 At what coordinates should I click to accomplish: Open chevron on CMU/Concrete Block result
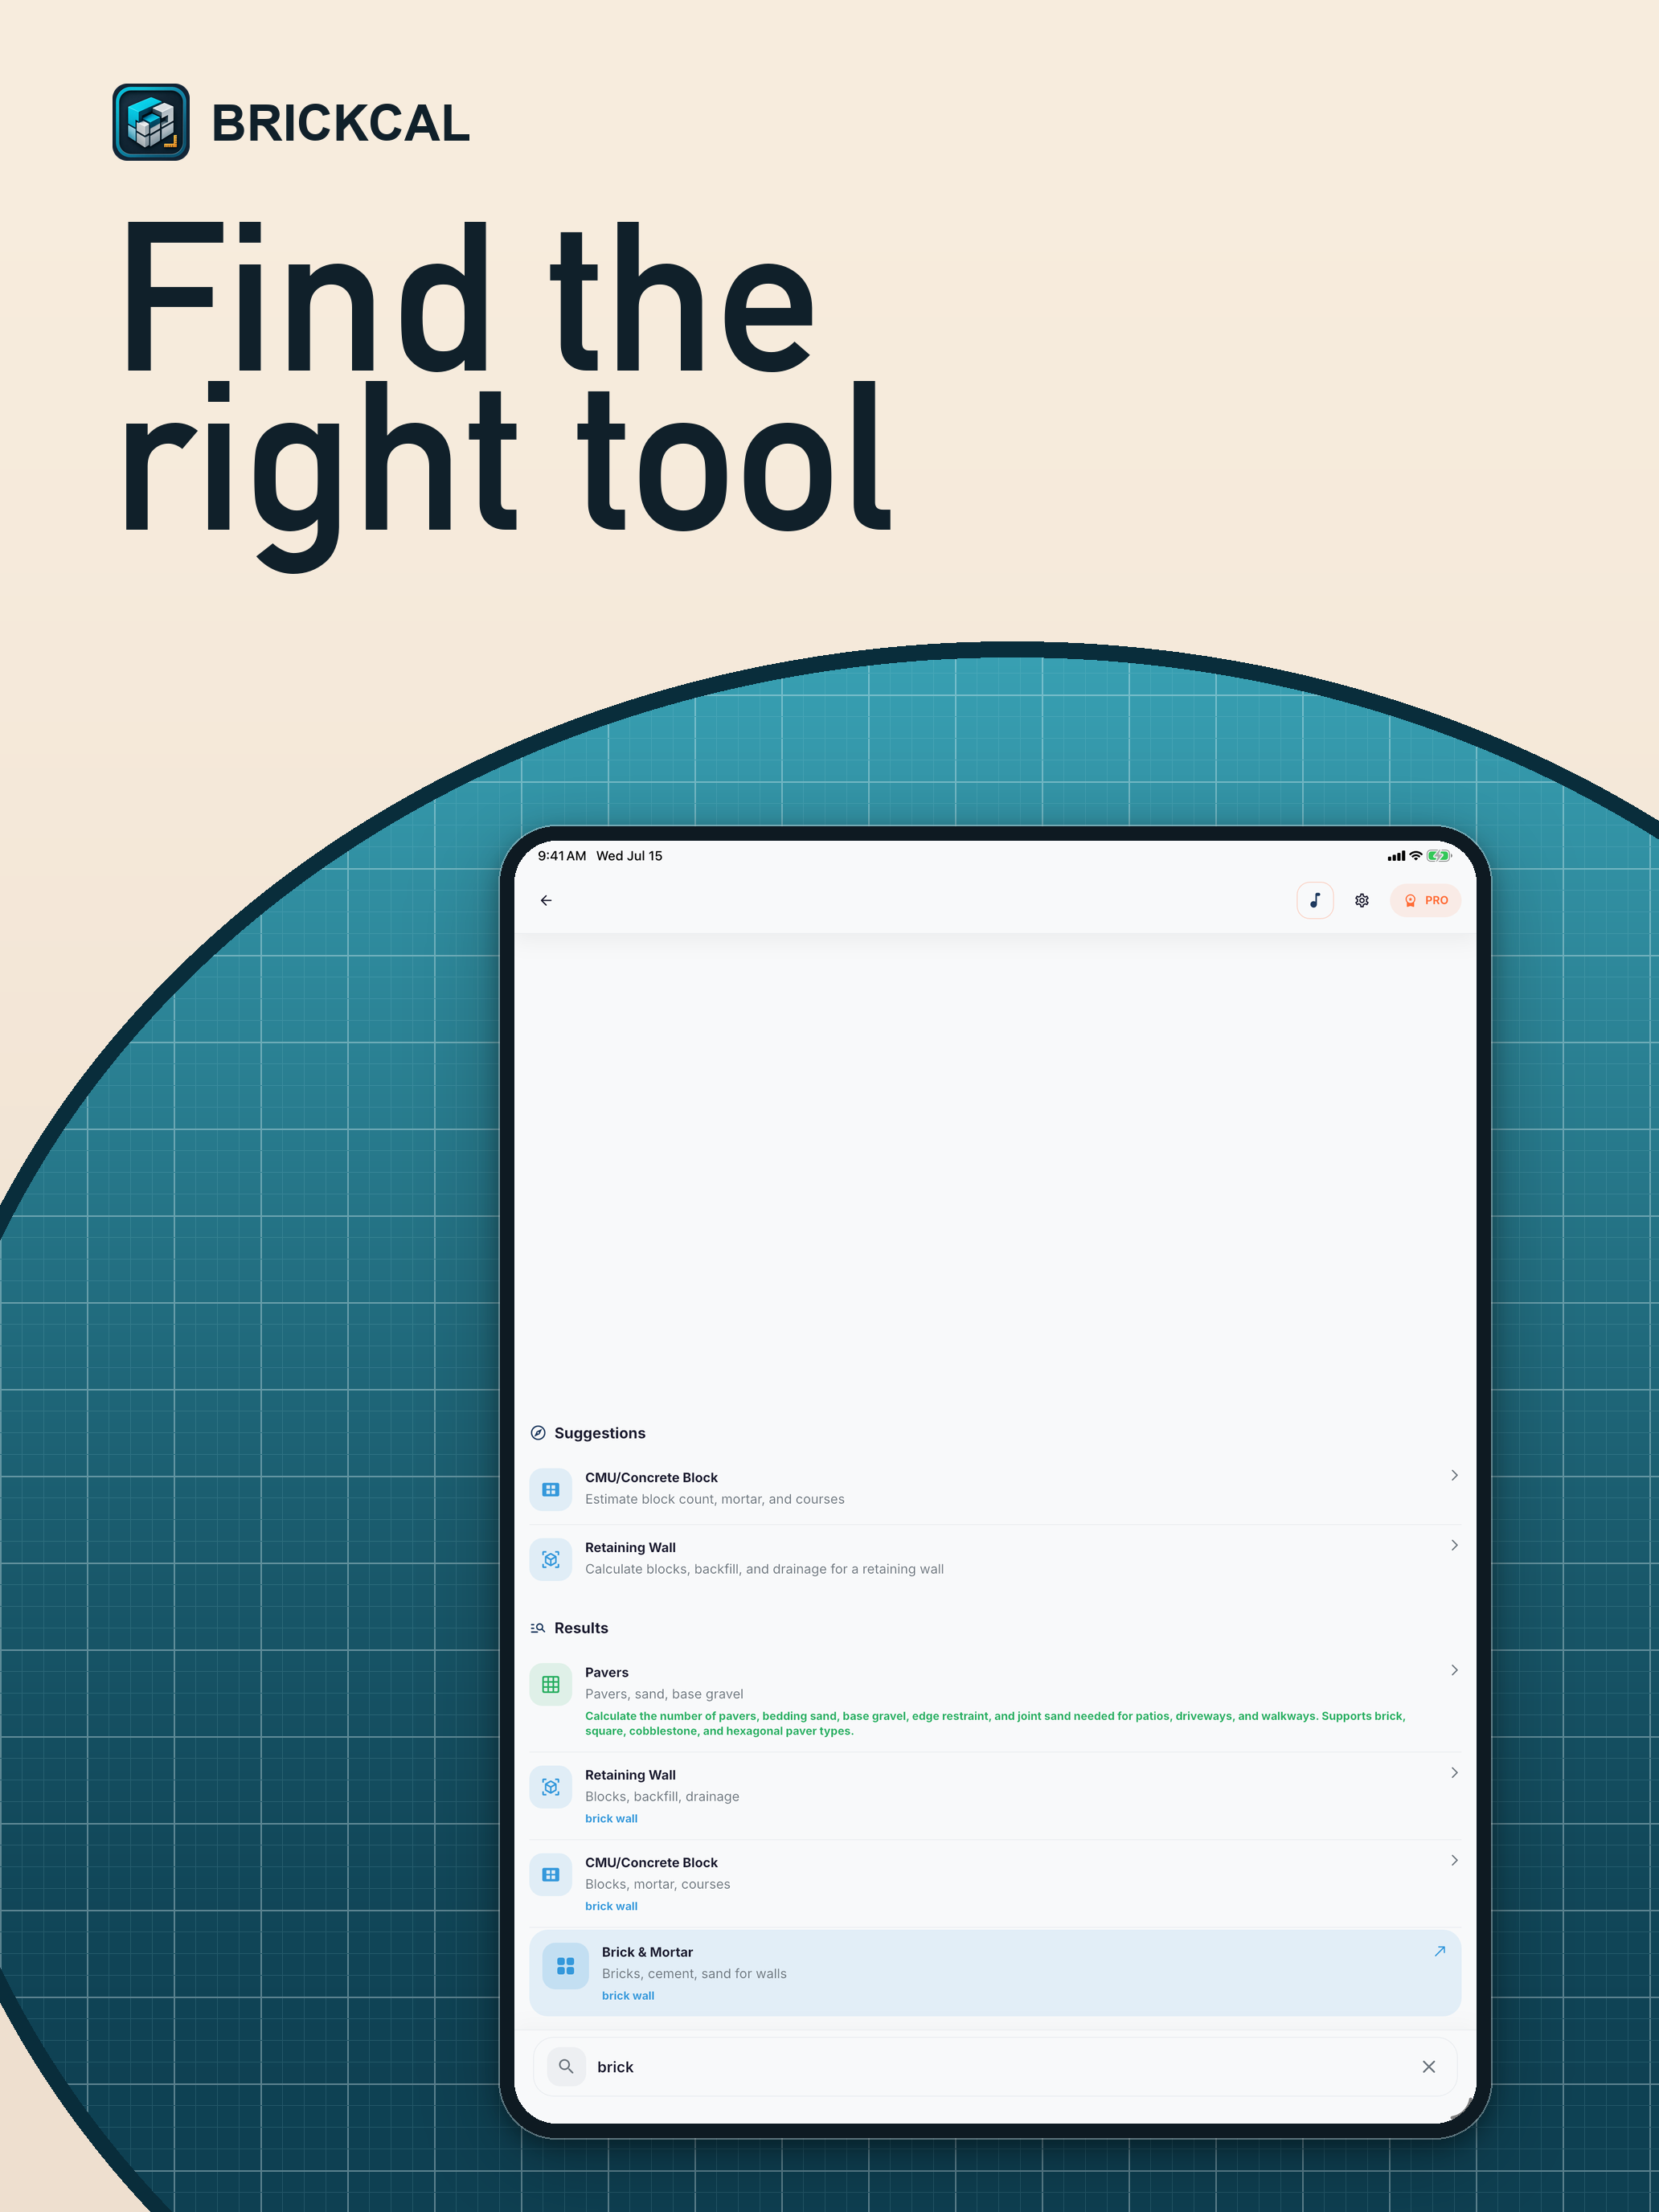1454,1860
